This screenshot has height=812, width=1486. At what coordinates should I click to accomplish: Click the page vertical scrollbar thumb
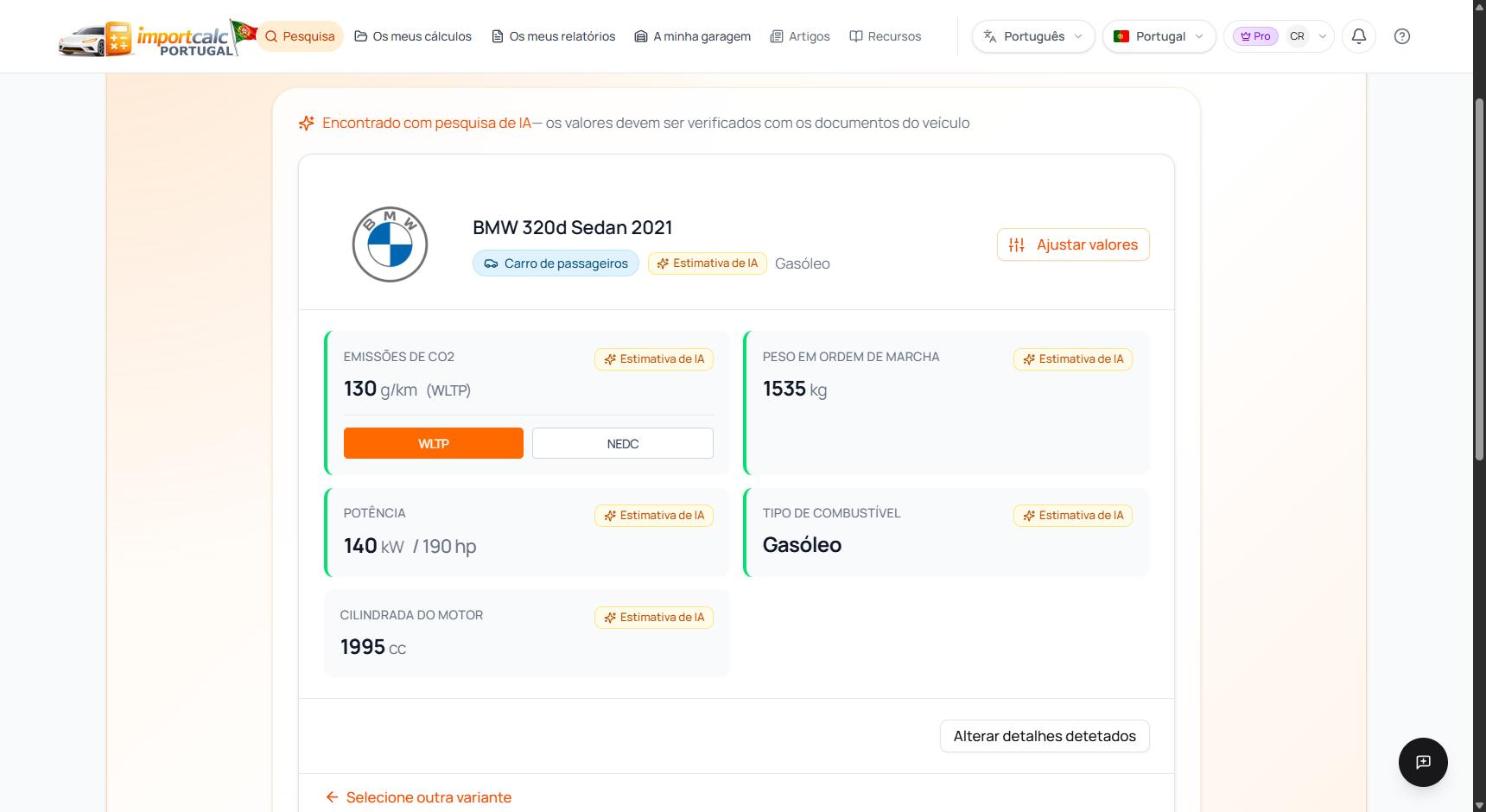[x=1480, y=279]
